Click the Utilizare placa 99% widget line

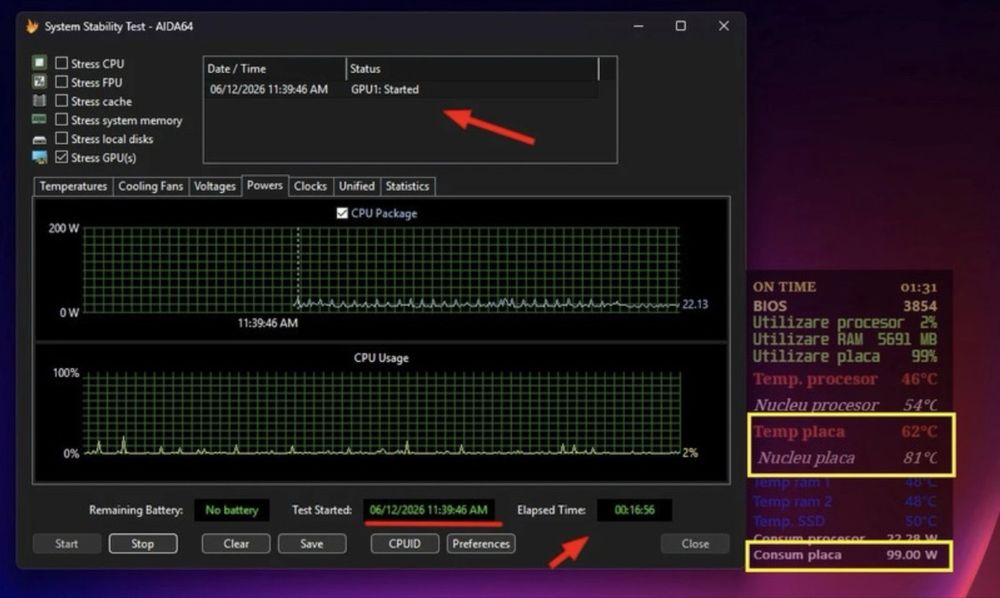coord(845,356)
